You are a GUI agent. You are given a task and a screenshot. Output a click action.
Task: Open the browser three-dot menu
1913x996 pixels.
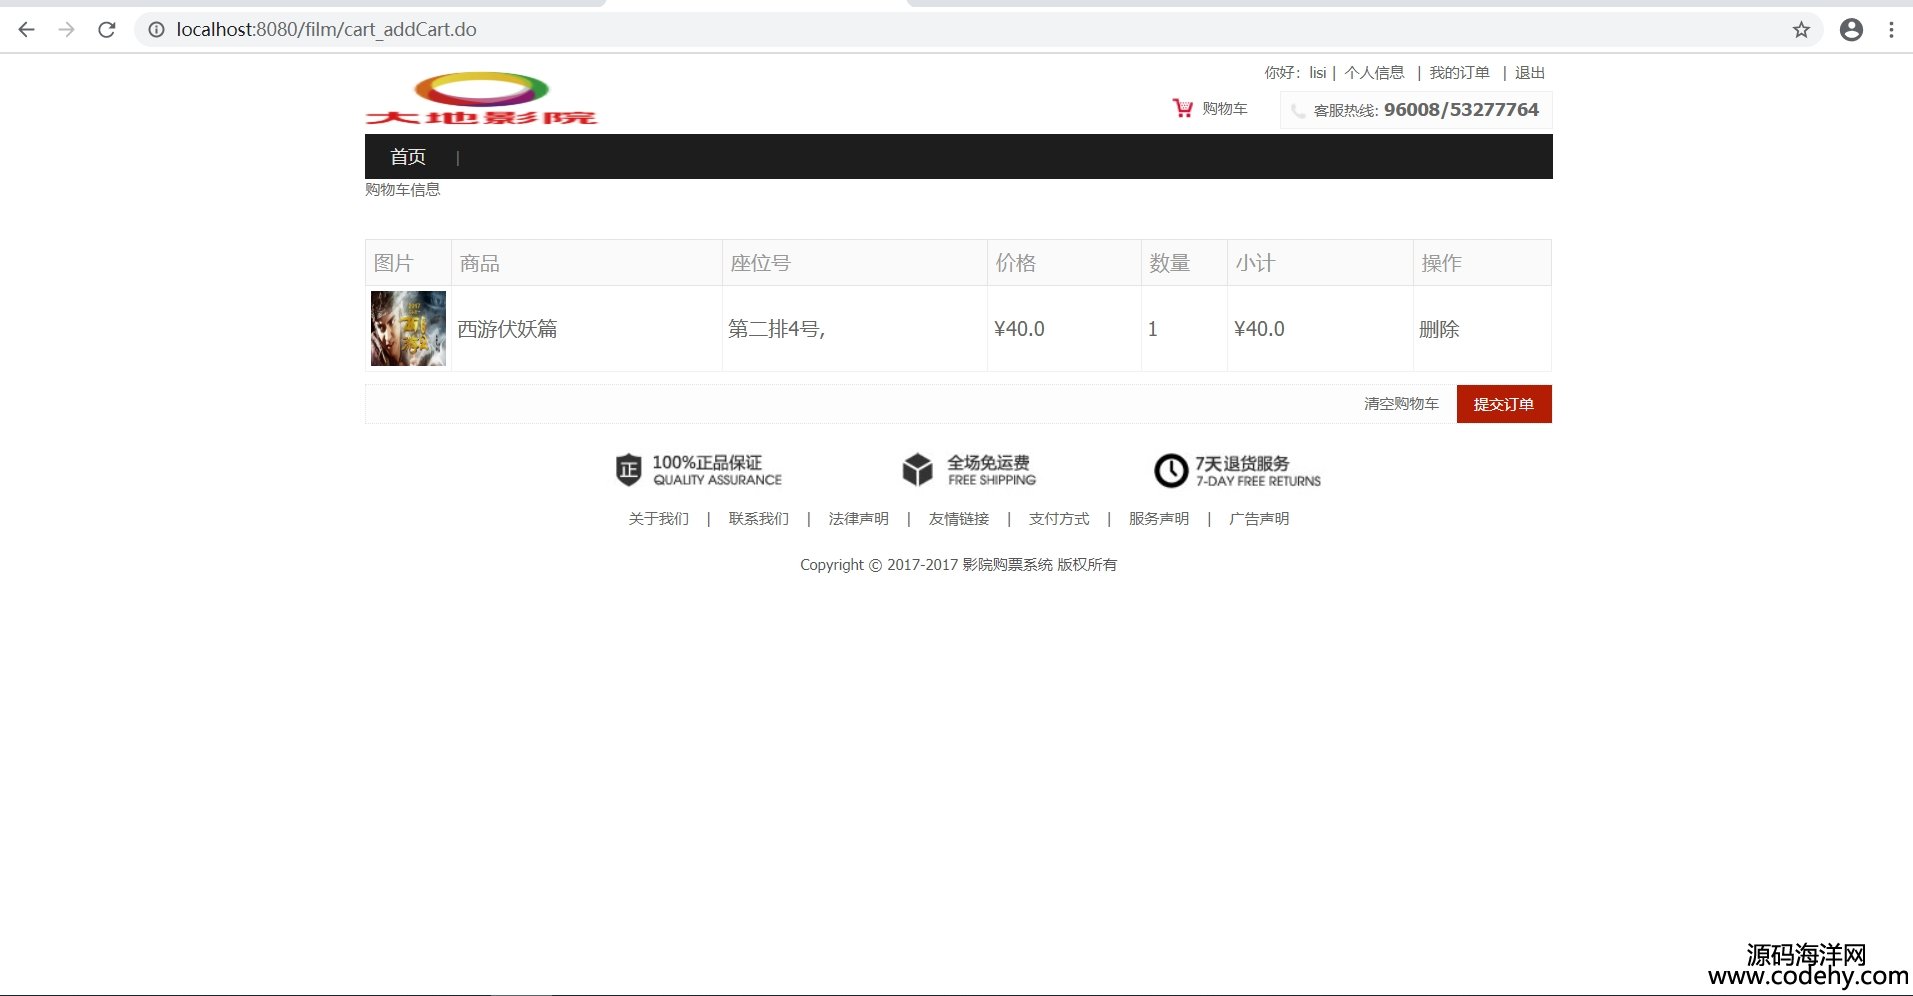1891,30
